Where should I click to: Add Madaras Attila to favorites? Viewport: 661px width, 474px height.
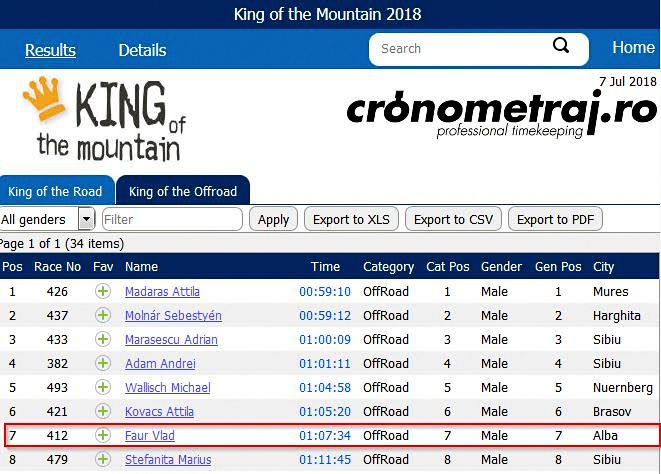103,291
